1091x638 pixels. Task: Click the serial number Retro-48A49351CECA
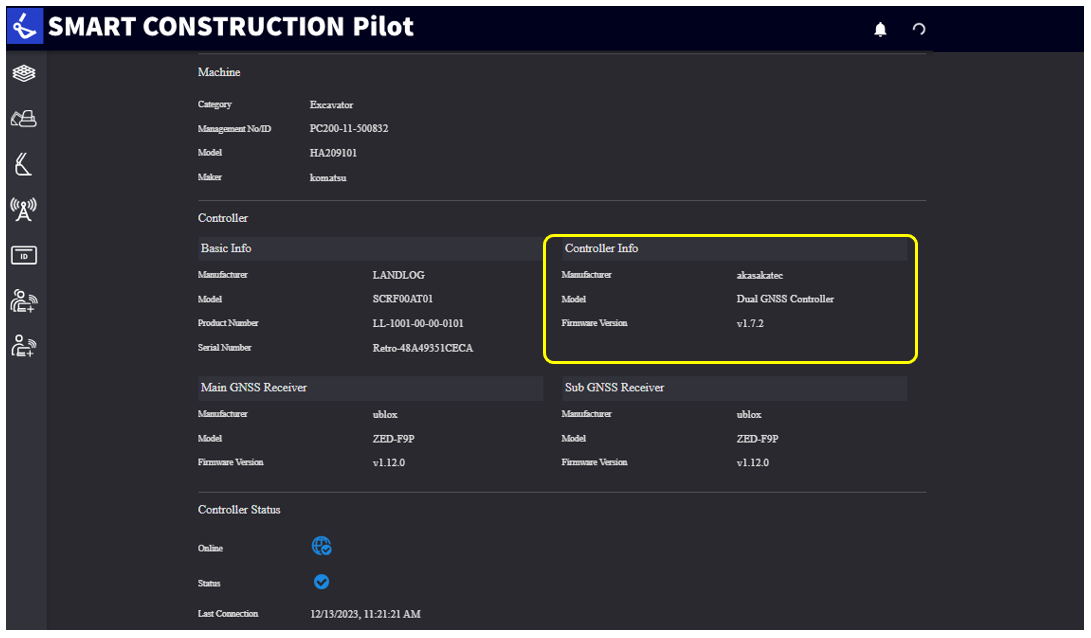pos(422,348)
